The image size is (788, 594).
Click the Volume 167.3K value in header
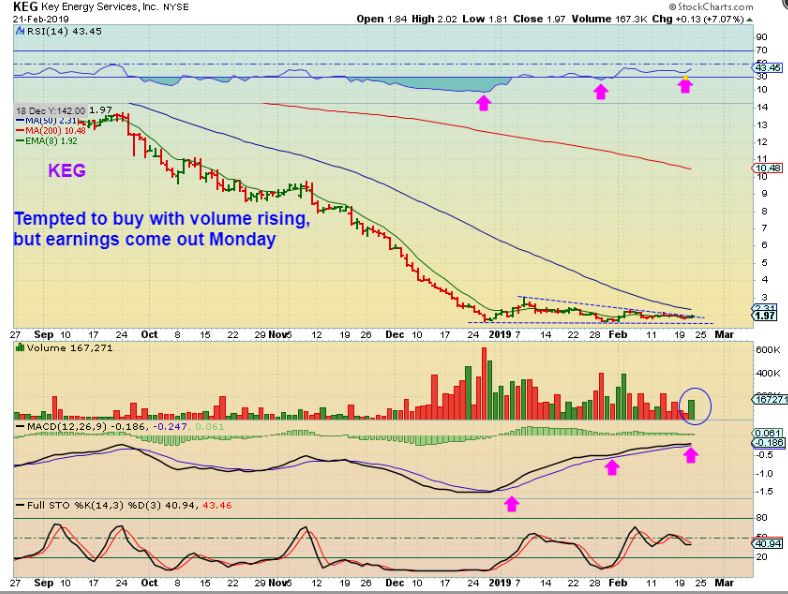click(609, 19)
